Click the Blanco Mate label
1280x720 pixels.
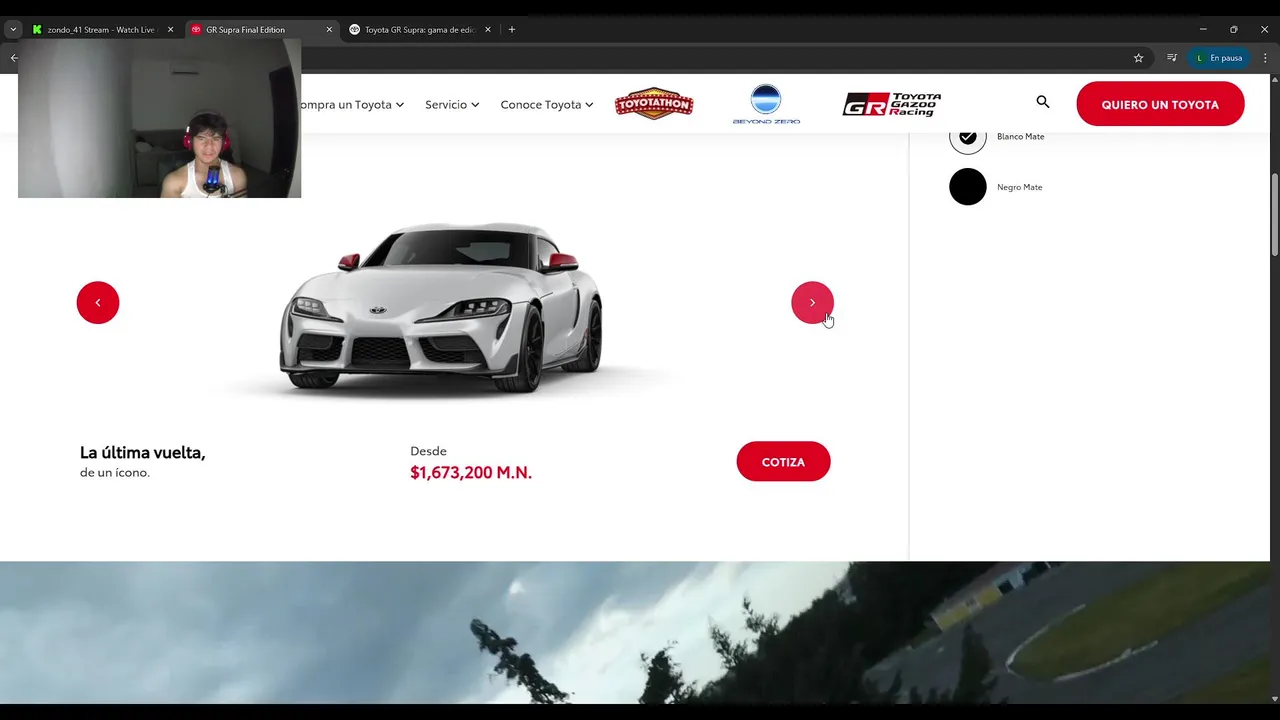1020,137
